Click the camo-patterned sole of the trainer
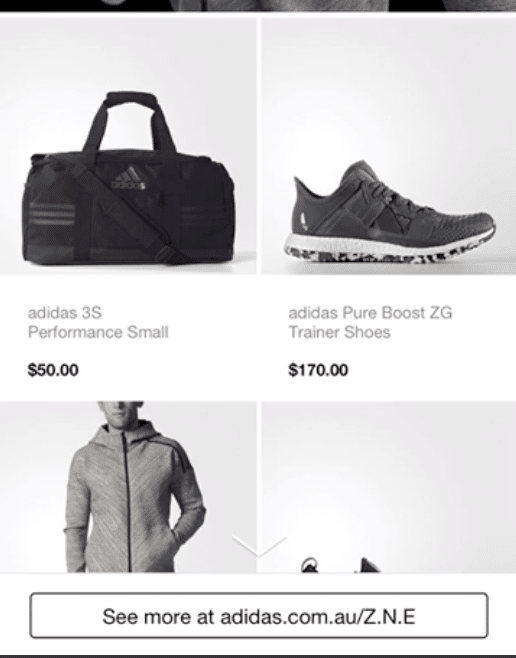Image resolution: width=516 pixels, height=658 pixels. [386, 255]
